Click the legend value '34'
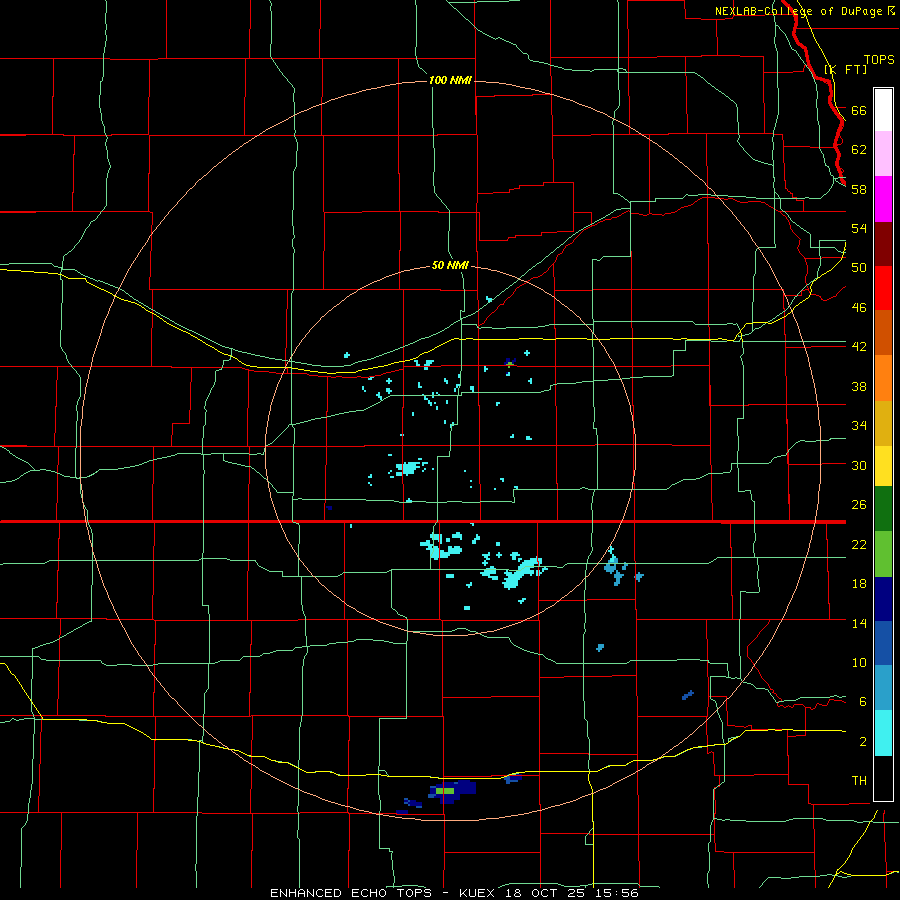 859,426
